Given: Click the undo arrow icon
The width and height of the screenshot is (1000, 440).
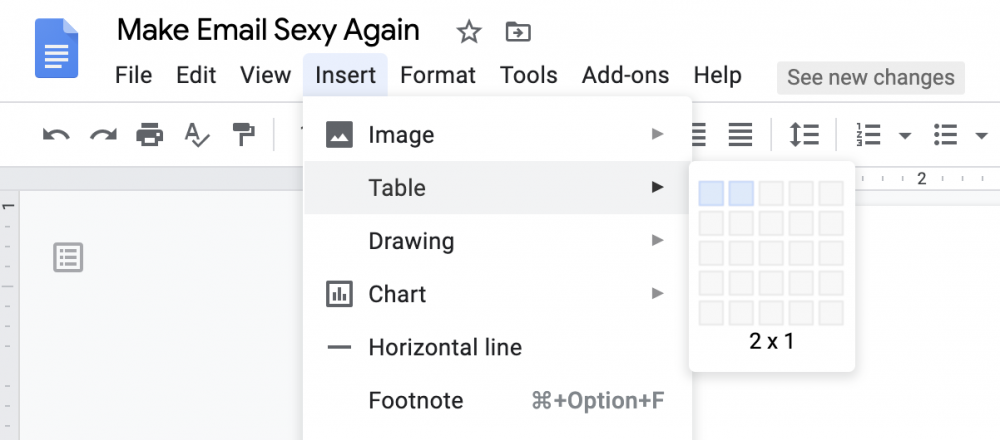Looking at the screenshot, I should [x=56, y=134].
